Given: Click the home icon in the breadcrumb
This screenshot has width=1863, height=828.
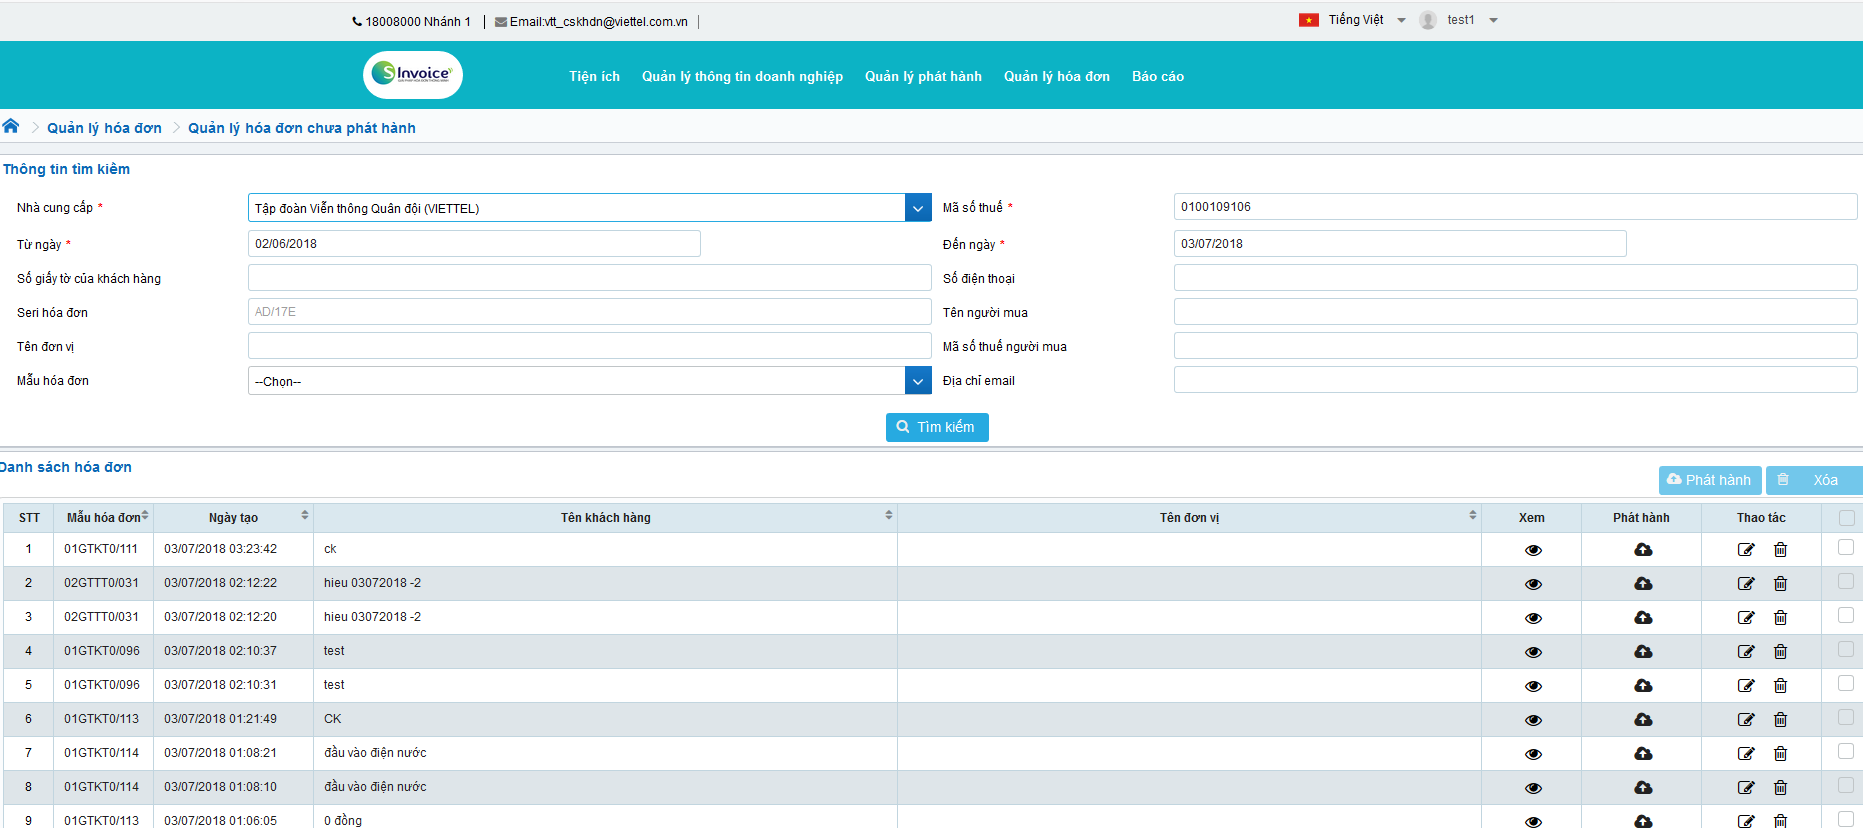Looking at the screenshot, I should click(x=11, y=126).
